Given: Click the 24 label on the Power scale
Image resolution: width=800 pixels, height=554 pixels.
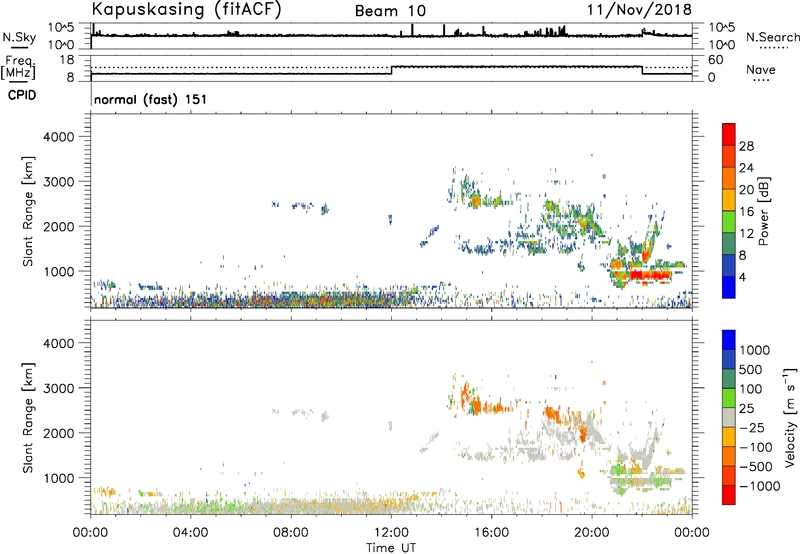Looking at the screenshot, I should click(x=746, y=168).
